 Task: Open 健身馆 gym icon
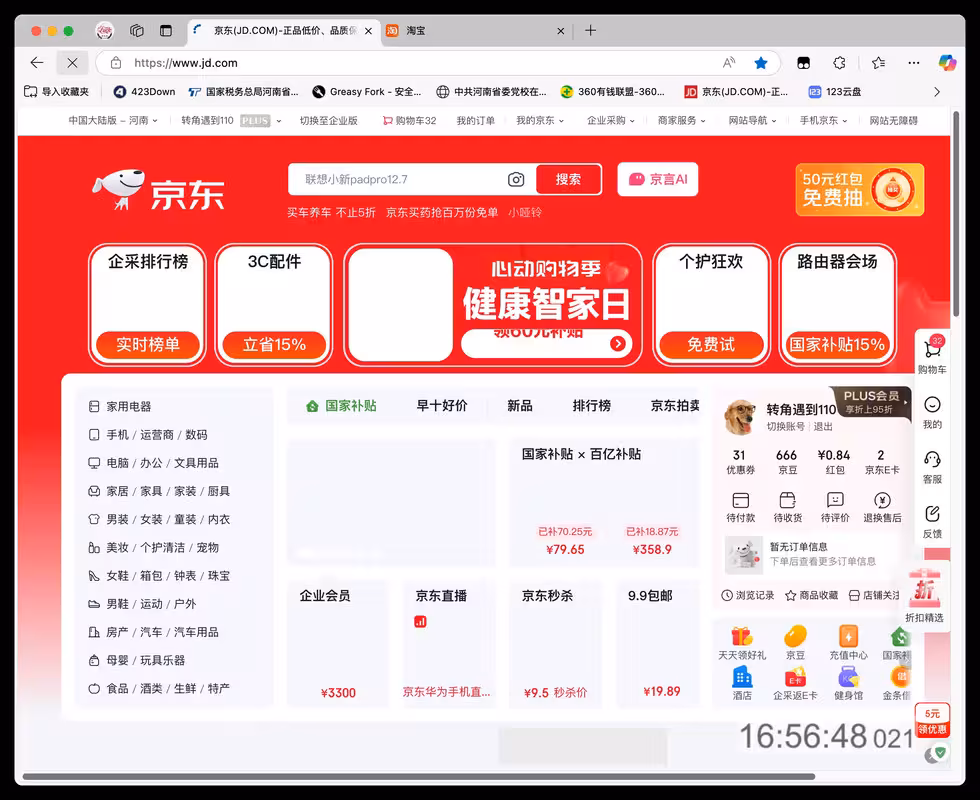pyautogui.click(x=848, y=683)
